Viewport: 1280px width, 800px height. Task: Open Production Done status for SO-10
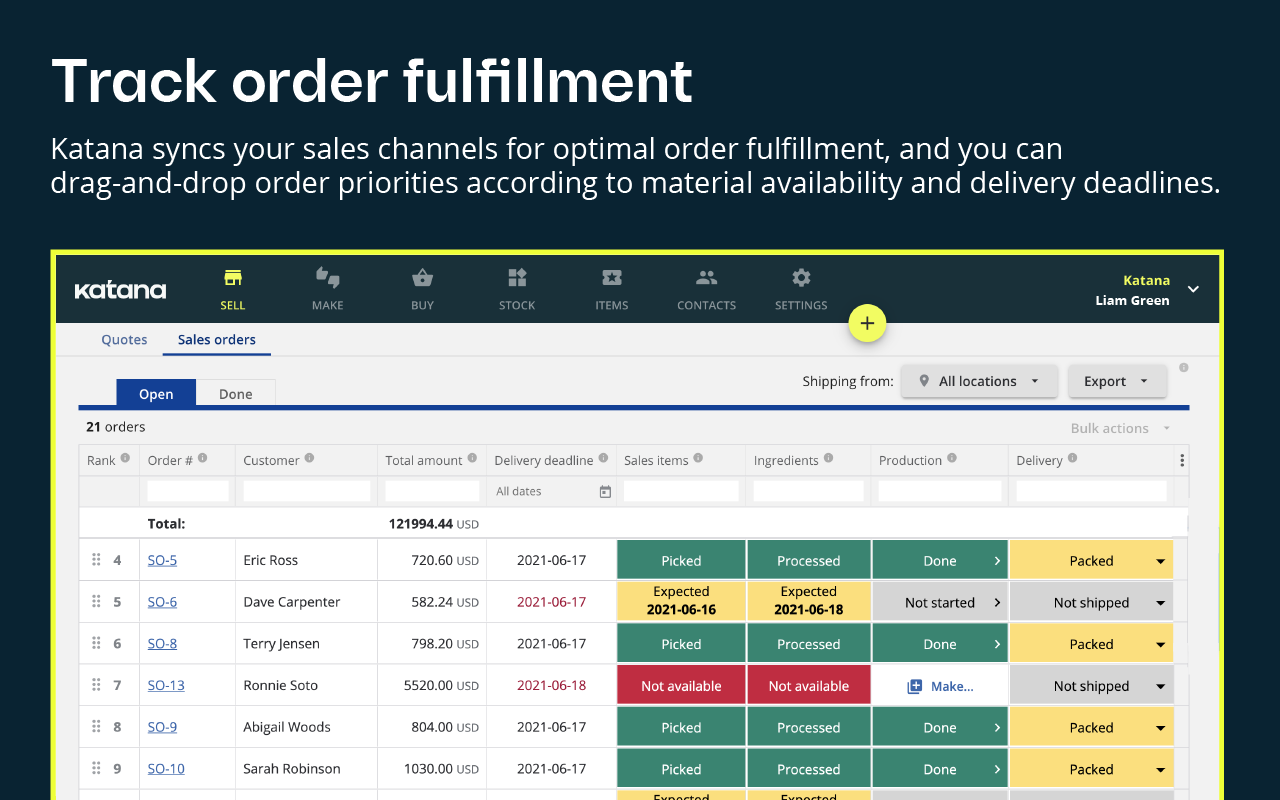940,769
